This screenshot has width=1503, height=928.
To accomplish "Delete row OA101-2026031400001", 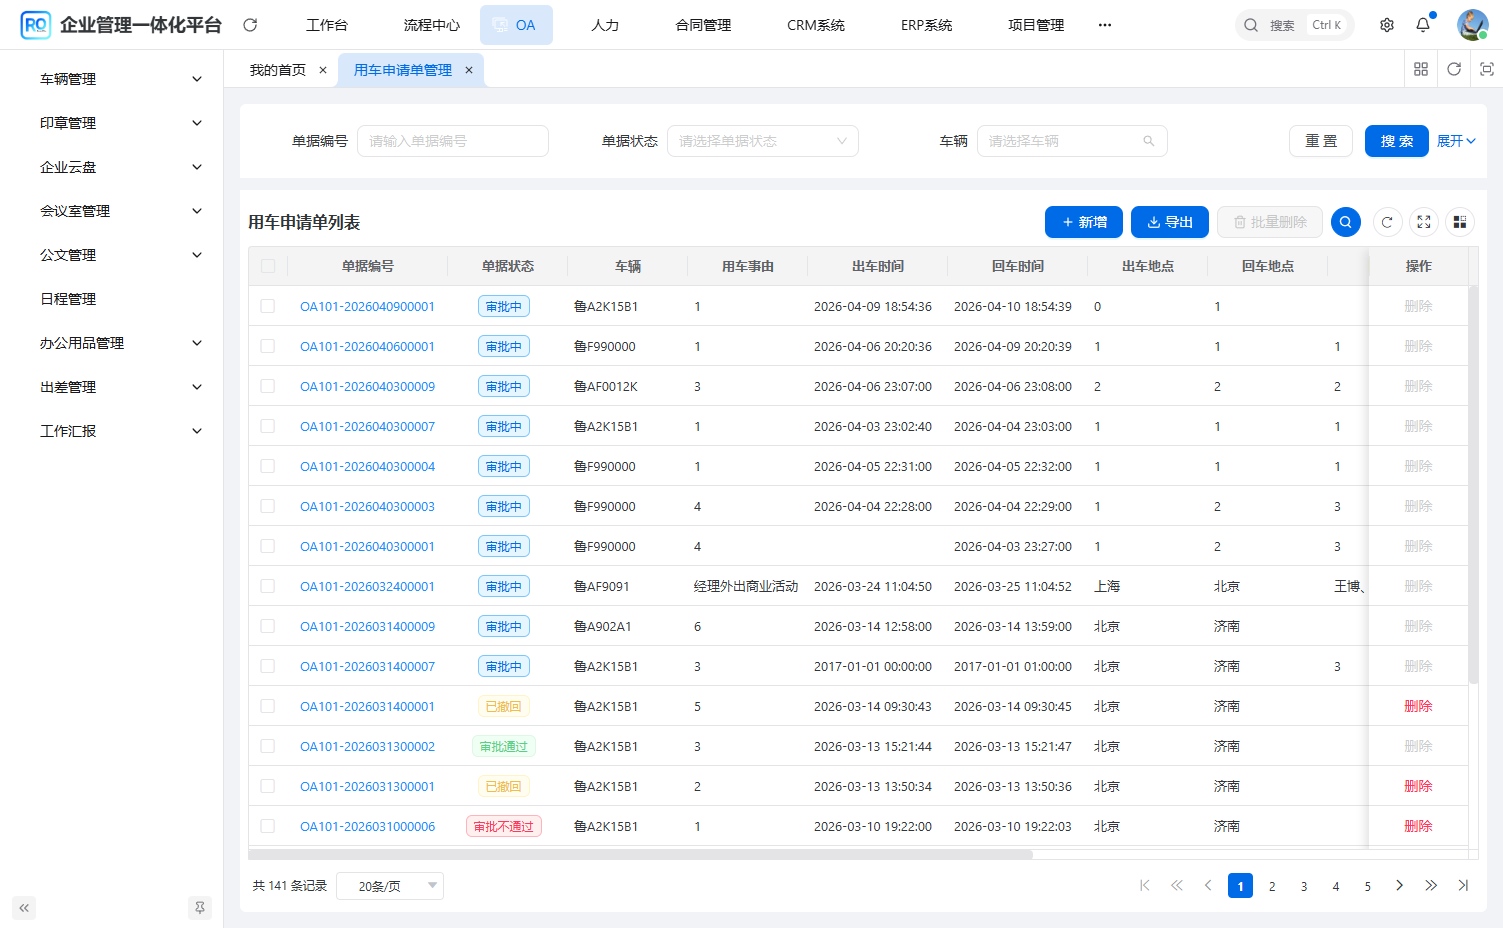I will click(1418, 706).
